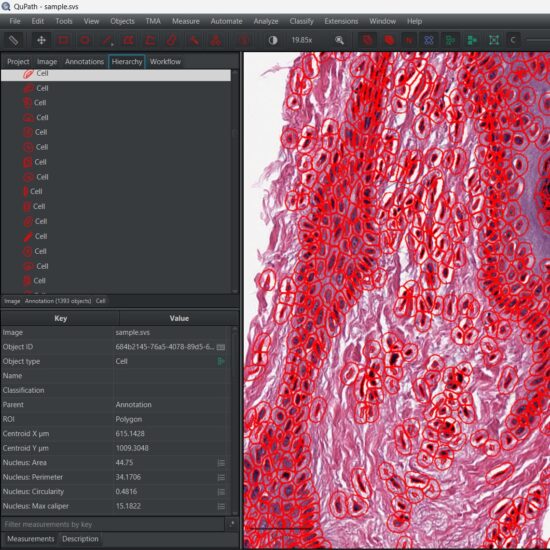Select the ROI value Polygon

click(x=129, y=420)
